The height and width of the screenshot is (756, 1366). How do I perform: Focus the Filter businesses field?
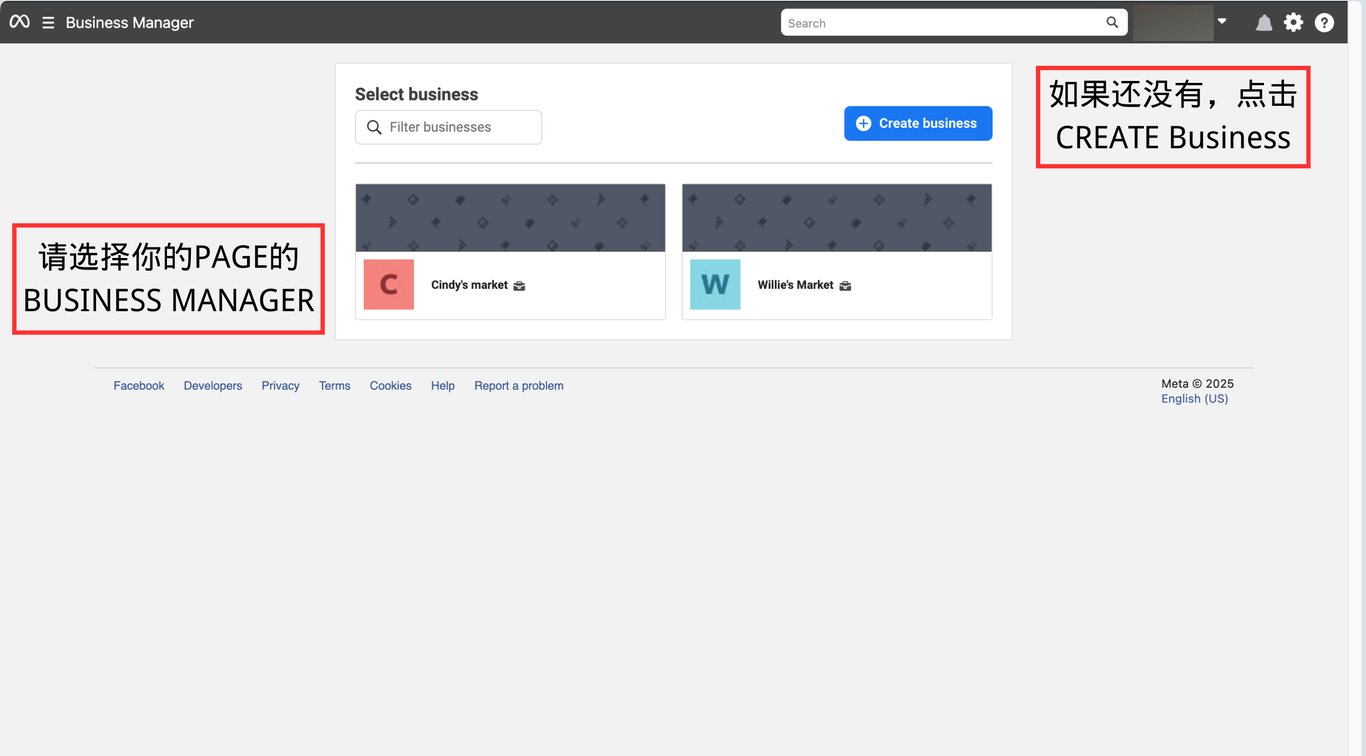pos(448,127)
